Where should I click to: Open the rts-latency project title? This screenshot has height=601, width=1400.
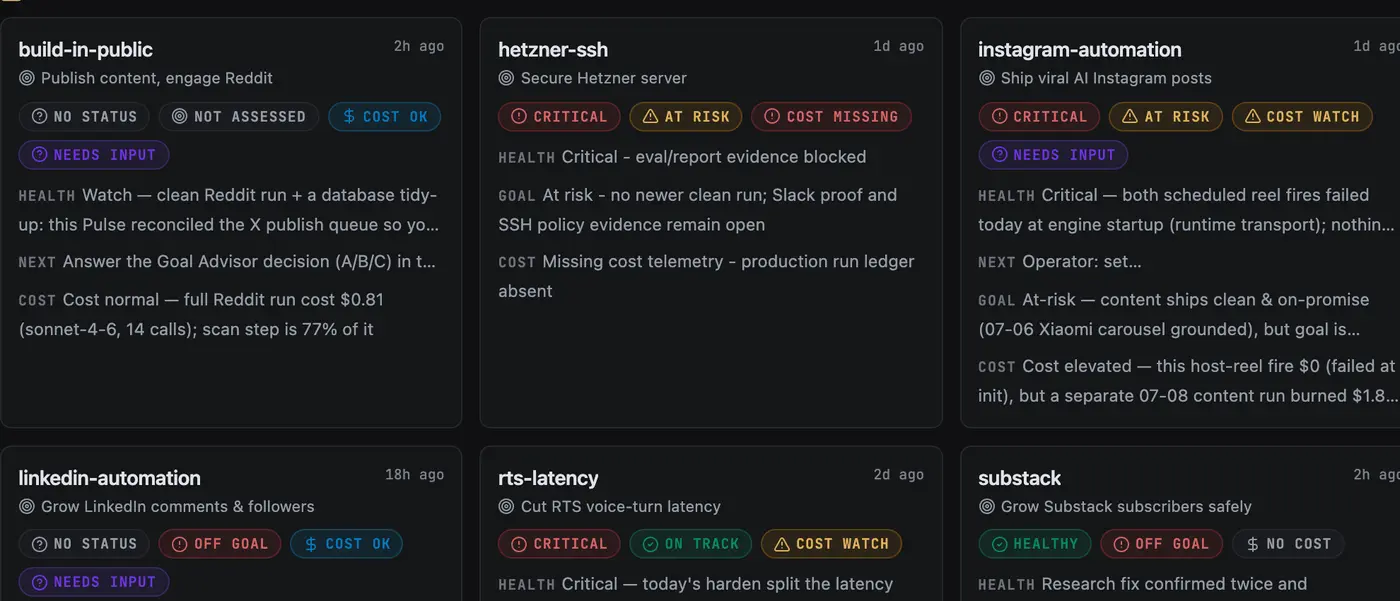pos(548,477)
